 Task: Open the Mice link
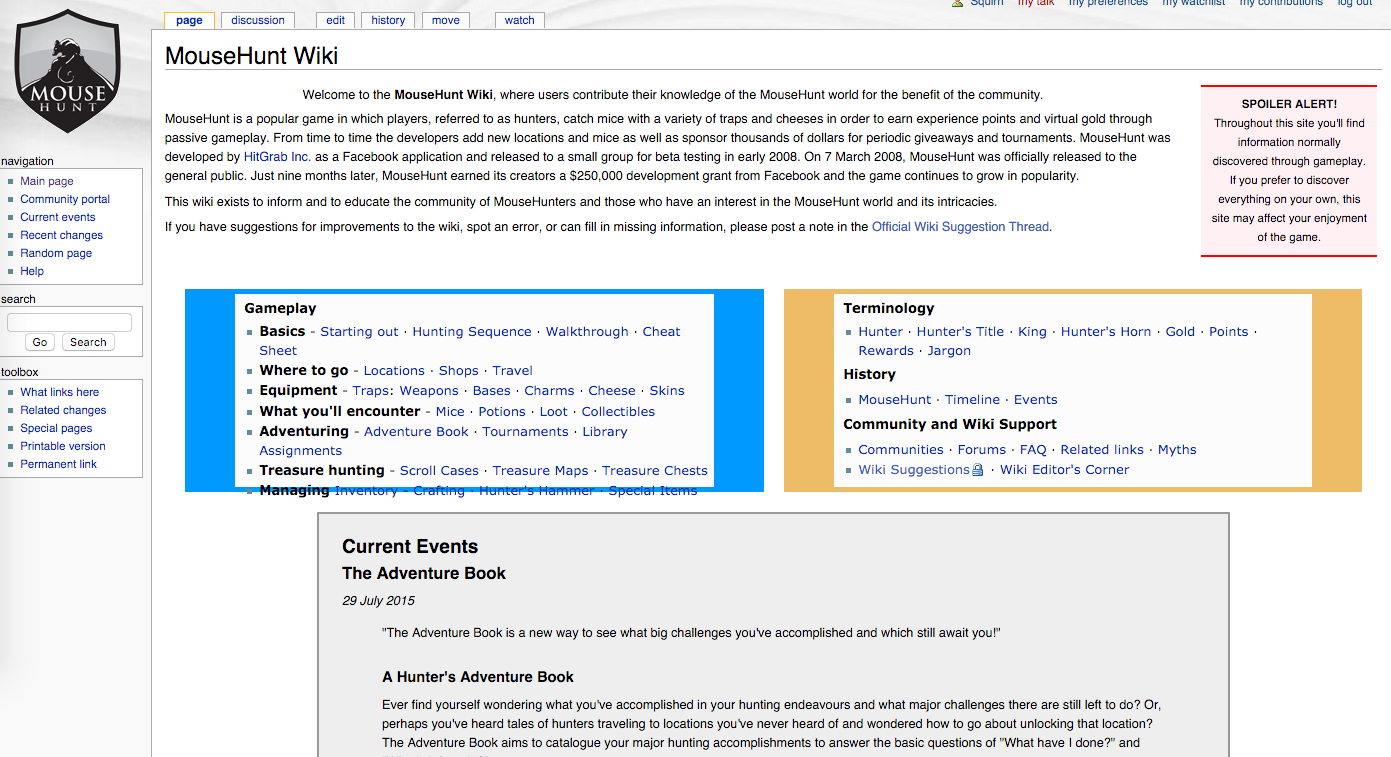(450, 412)
